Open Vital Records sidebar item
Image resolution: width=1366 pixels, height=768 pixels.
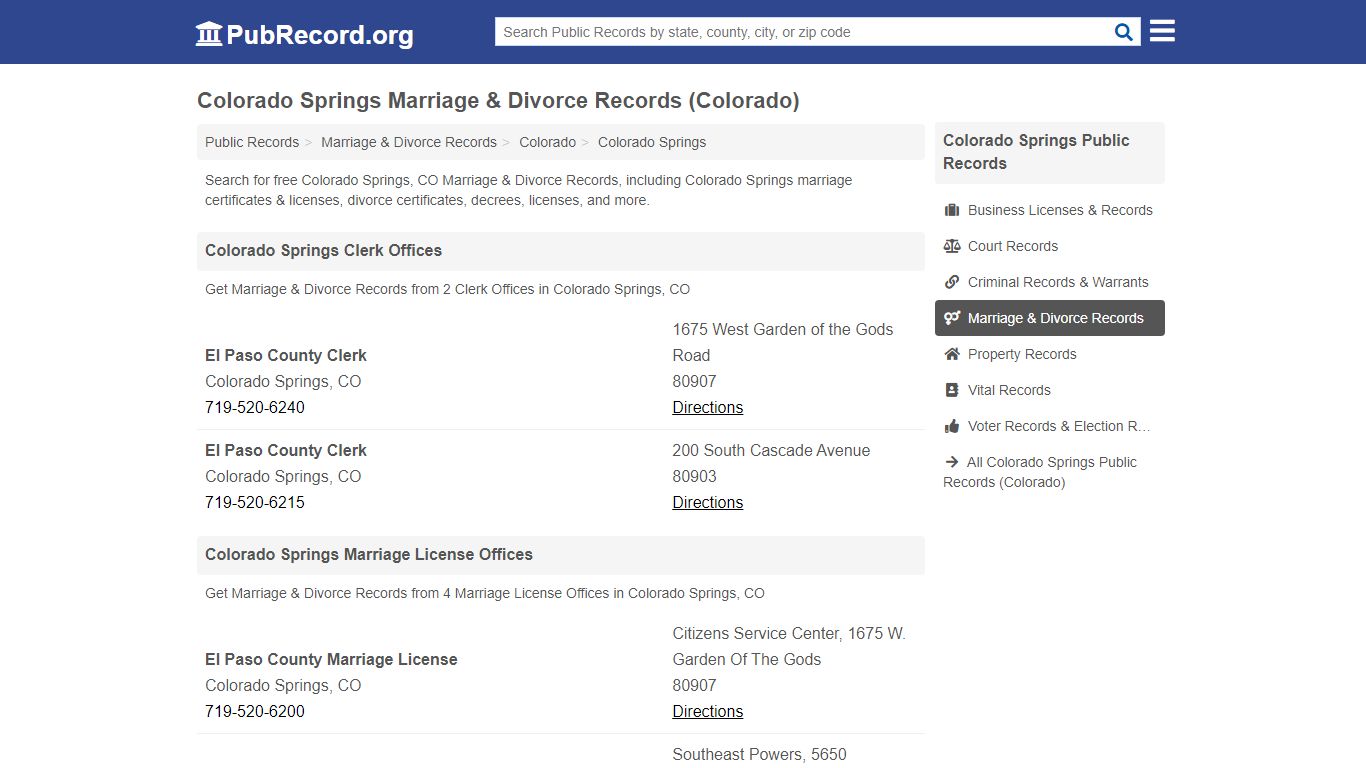(x=1050, y=390)
